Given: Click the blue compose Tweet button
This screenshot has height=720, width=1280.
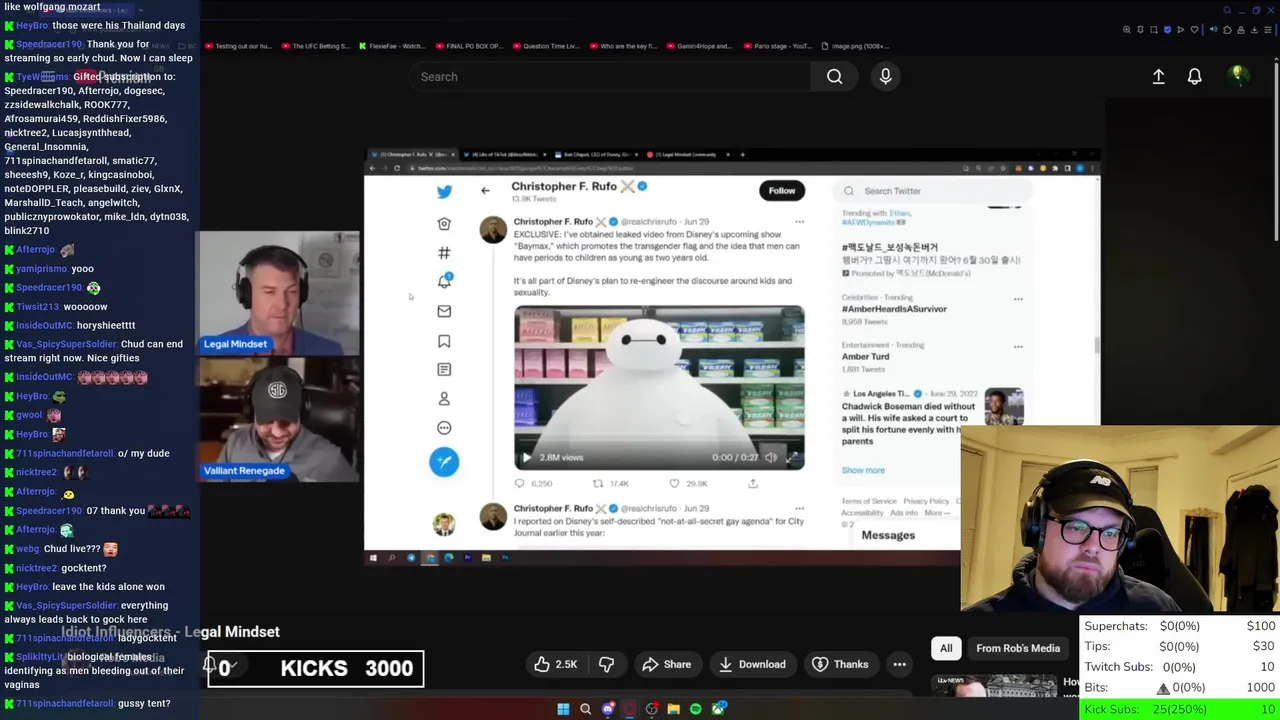Looking at the screenshot, I should coord(444,461).
